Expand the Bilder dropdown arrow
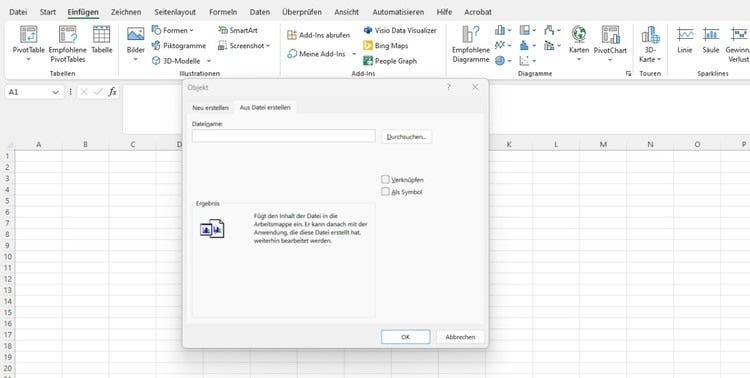 coord(135,59)
